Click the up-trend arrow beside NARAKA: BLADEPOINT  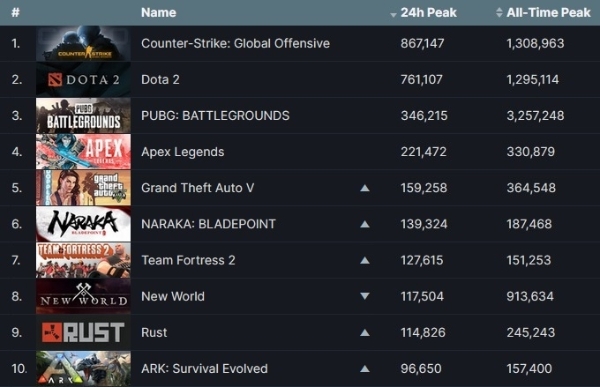(365, 224)
